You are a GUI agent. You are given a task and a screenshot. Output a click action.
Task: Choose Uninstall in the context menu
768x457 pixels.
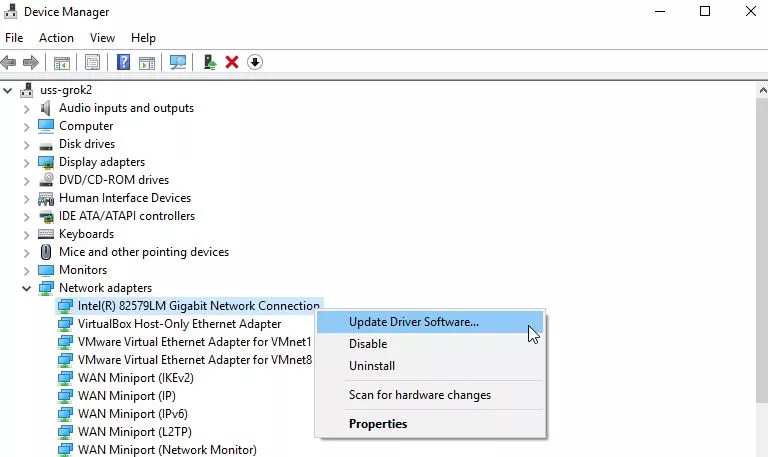tap(430, 366)
